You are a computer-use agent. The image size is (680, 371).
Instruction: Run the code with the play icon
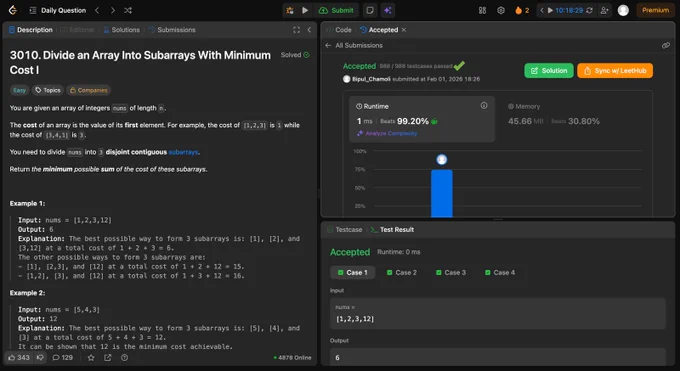click(305, 10)
